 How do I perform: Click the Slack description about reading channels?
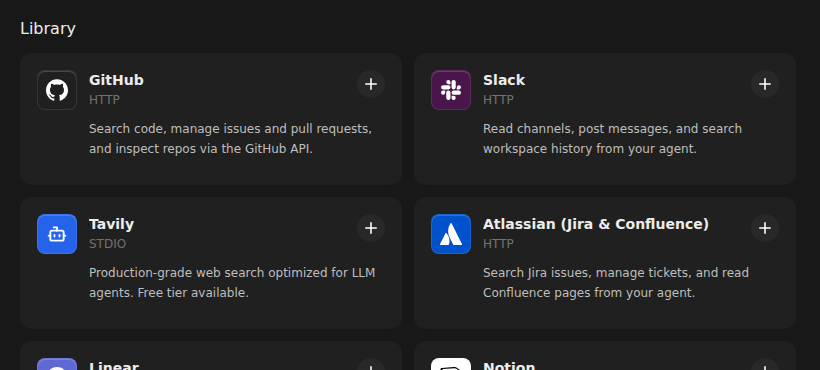(612, 139)
